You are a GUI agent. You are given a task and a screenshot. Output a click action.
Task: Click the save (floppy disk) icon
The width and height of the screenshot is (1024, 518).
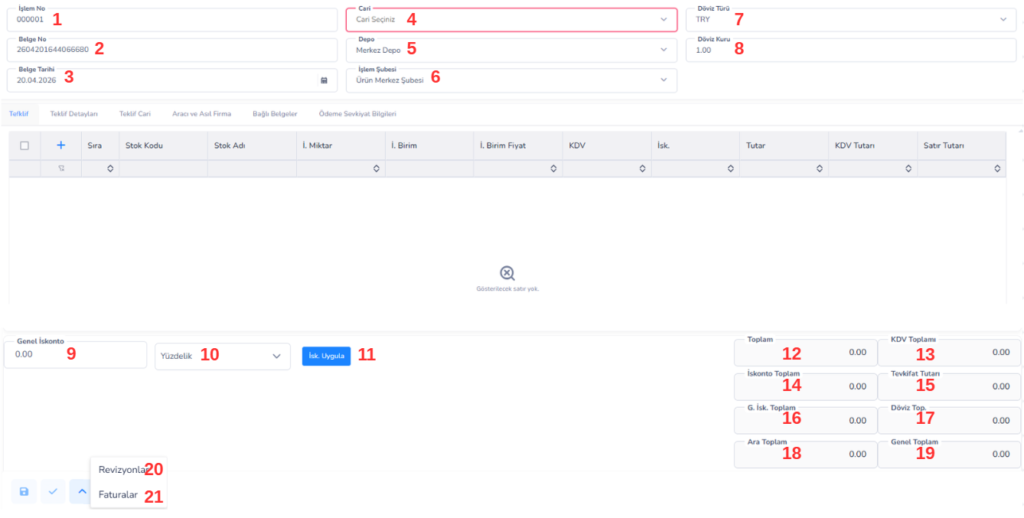click(x=24, y=492)
